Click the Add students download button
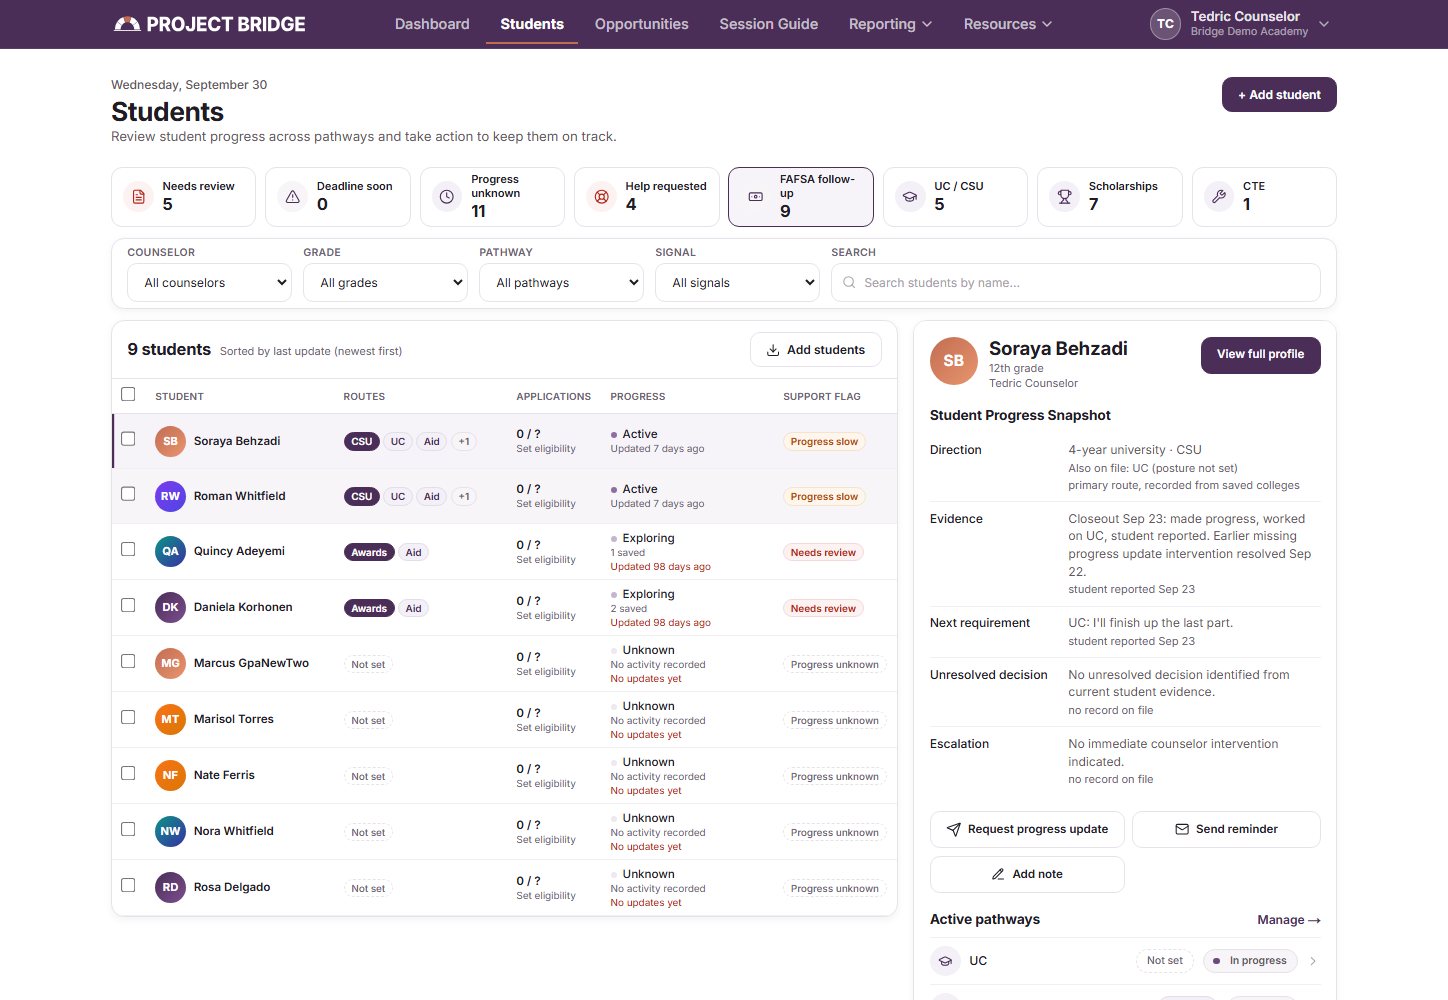 [x=816, y=350]
